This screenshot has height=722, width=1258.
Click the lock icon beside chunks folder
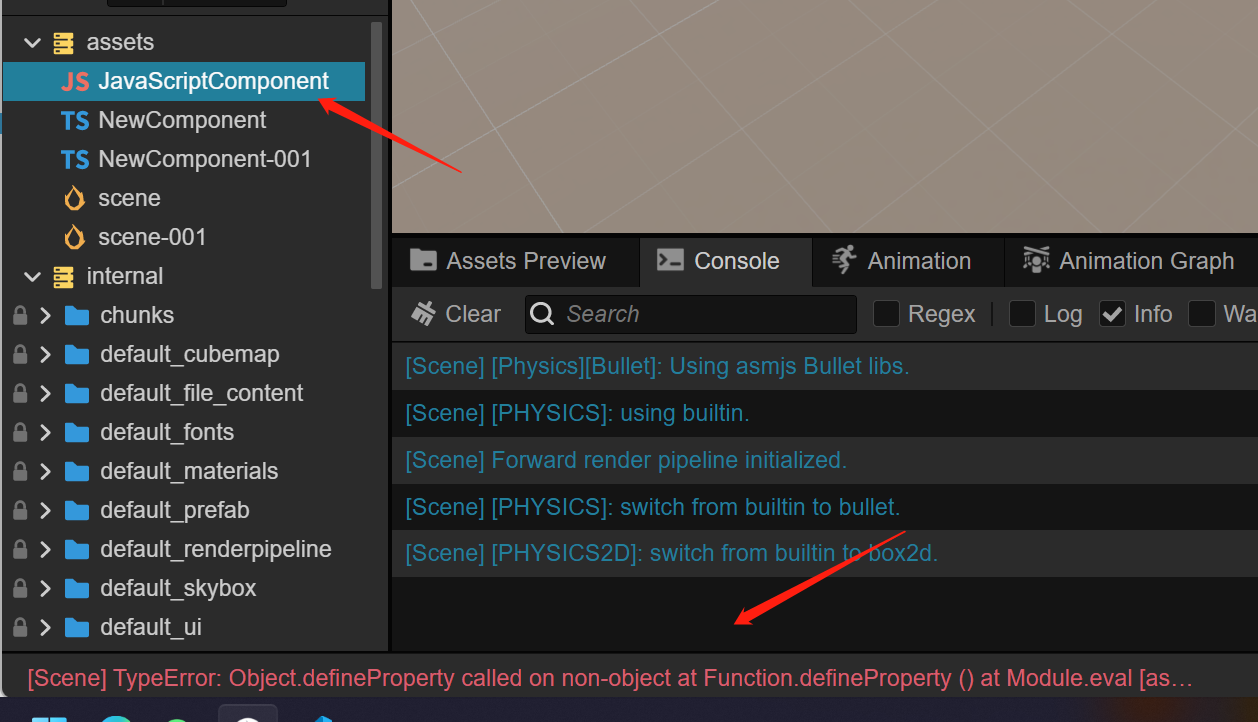(19, 316)
